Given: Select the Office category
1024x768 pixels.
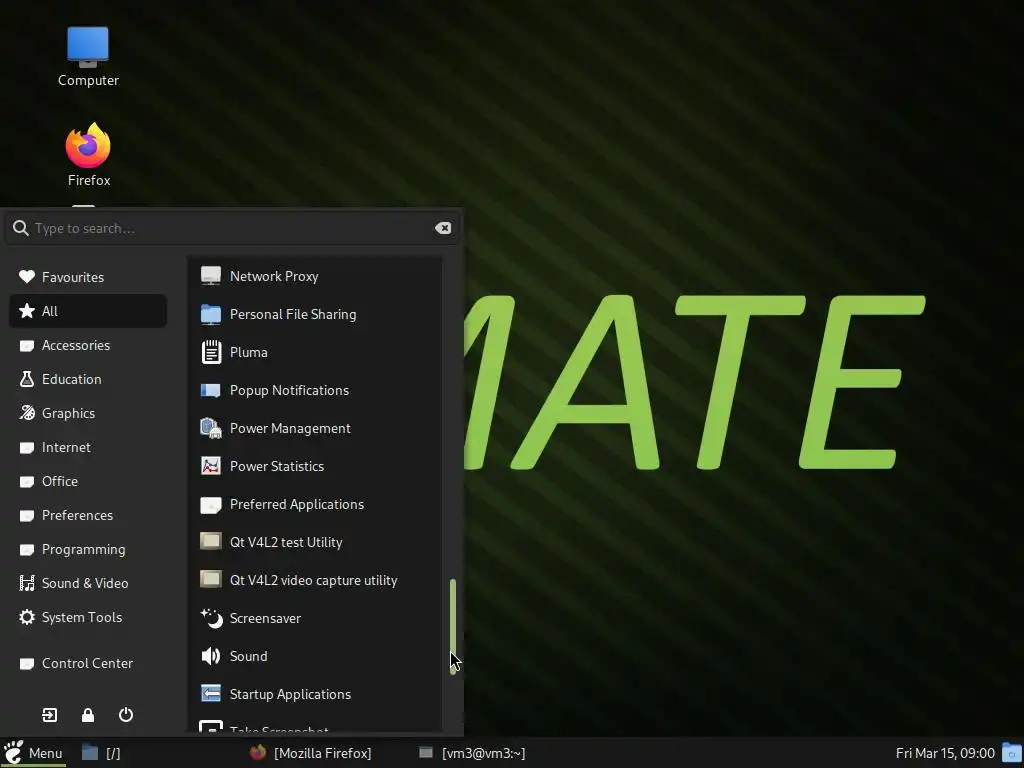Looking at the screenshot, I should point(88,481).
